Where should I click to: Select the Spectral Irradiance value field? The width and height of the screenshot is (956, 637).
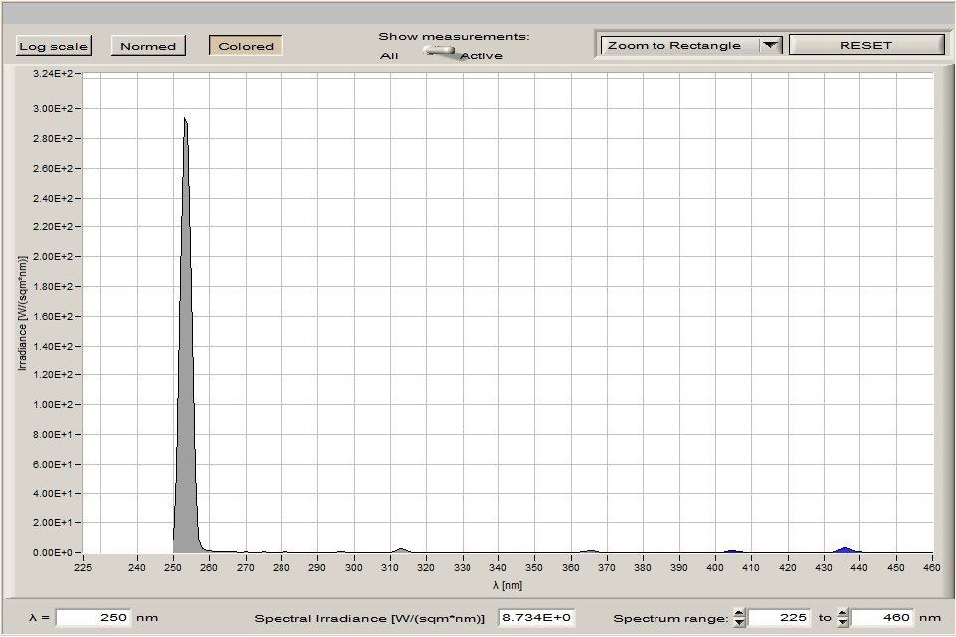click(x=537, y=617)
